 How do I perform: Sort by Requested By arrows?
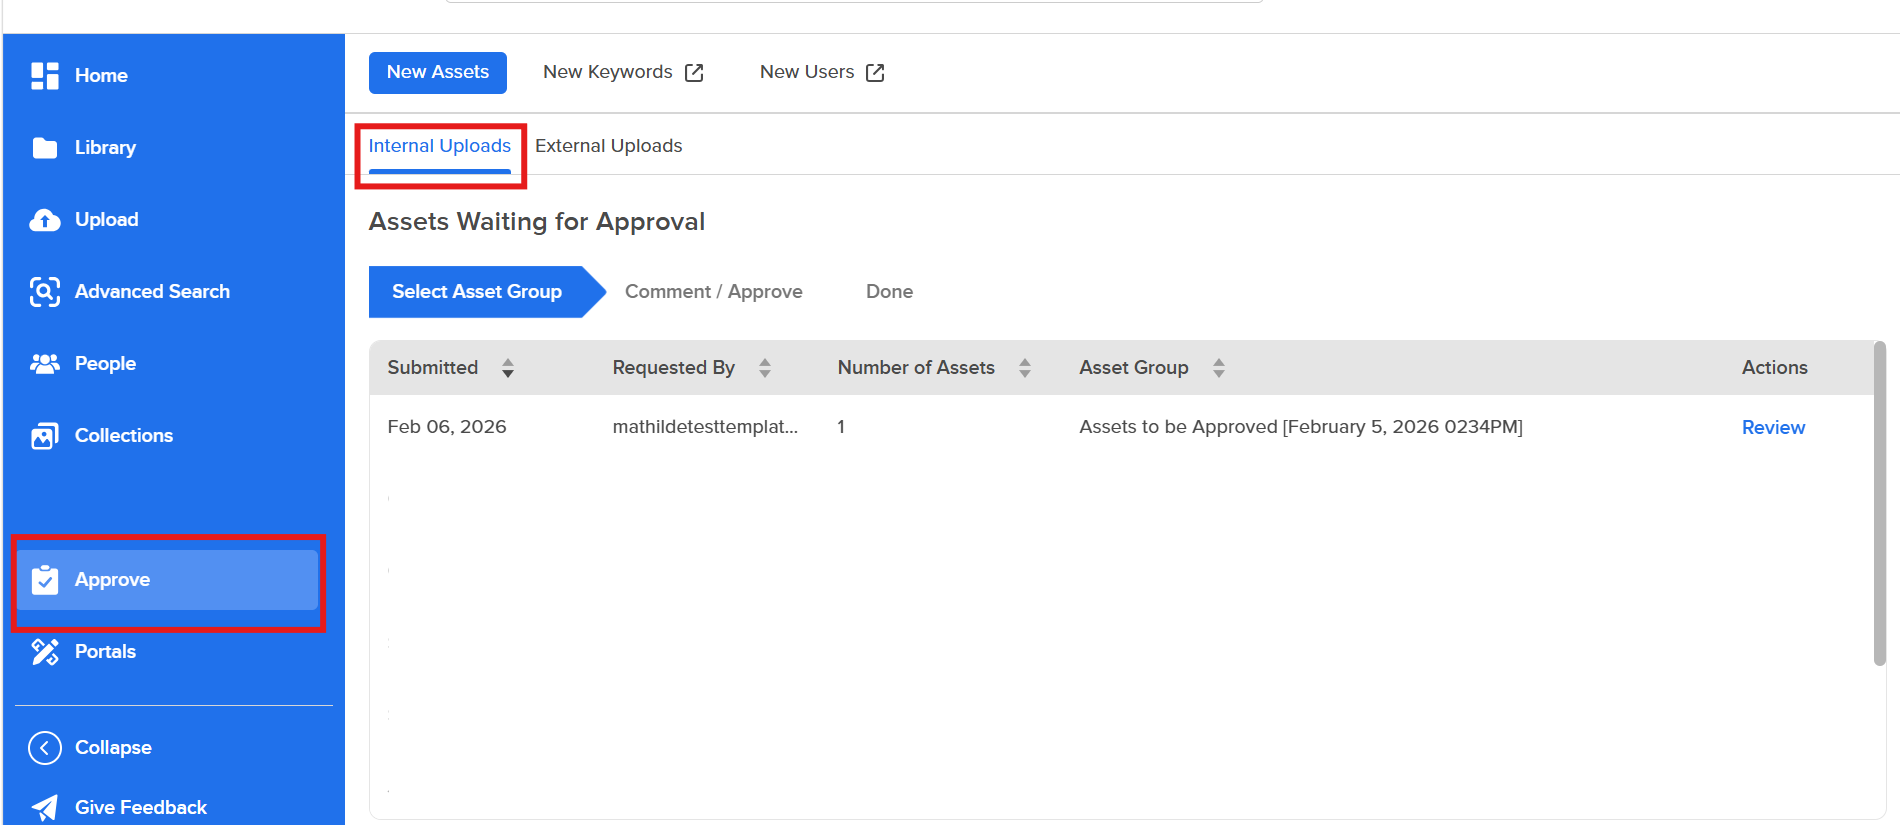pos(765,368)
